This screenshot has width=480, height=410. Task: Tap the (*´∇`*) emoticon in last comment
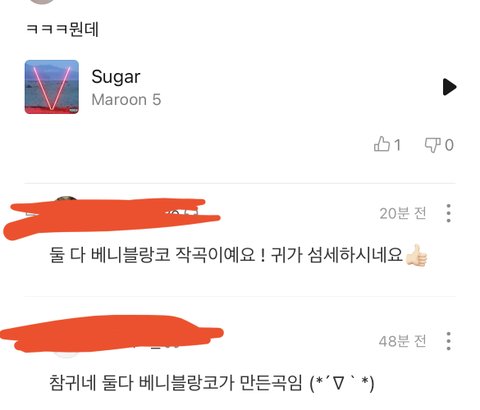(x=342, y=383)
